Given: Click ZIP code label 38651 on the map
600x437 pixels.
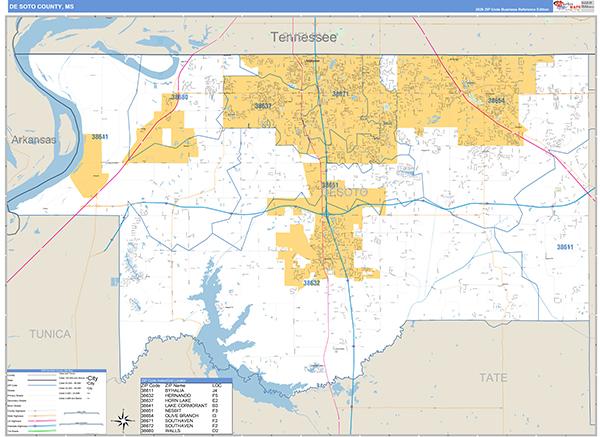Looking at the screenshot, I should 330,185.
